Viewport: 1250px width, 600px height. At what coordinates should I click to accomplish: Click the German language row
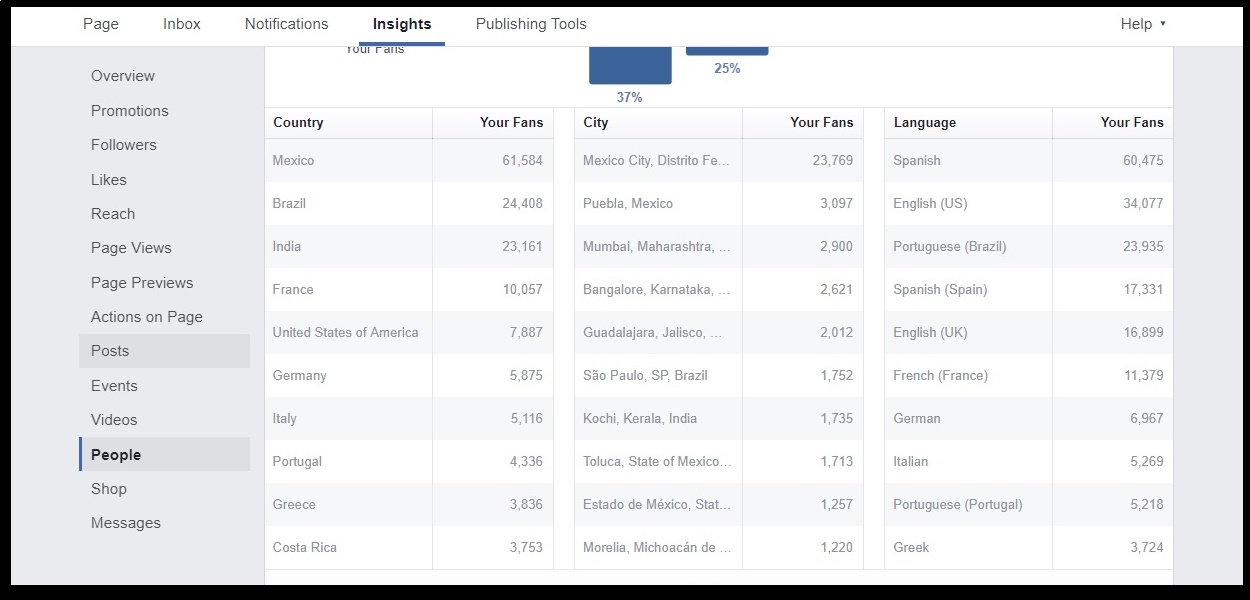tap(1029, 418)
